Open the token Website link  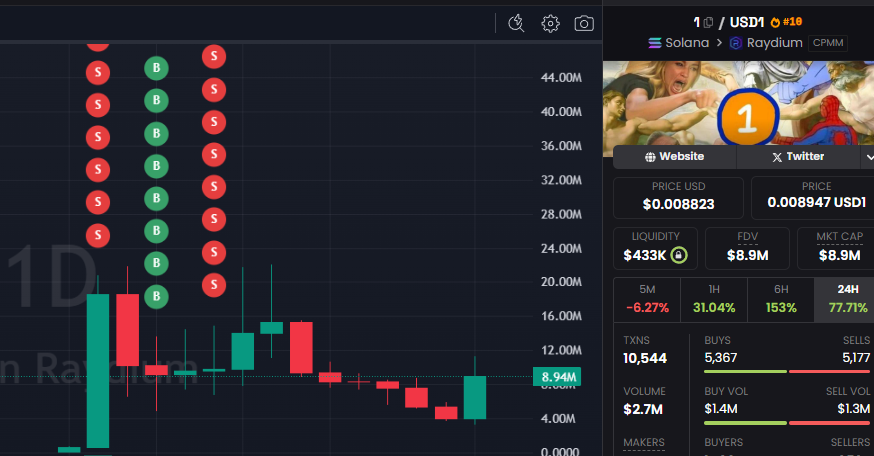click(x=674, y=157)
